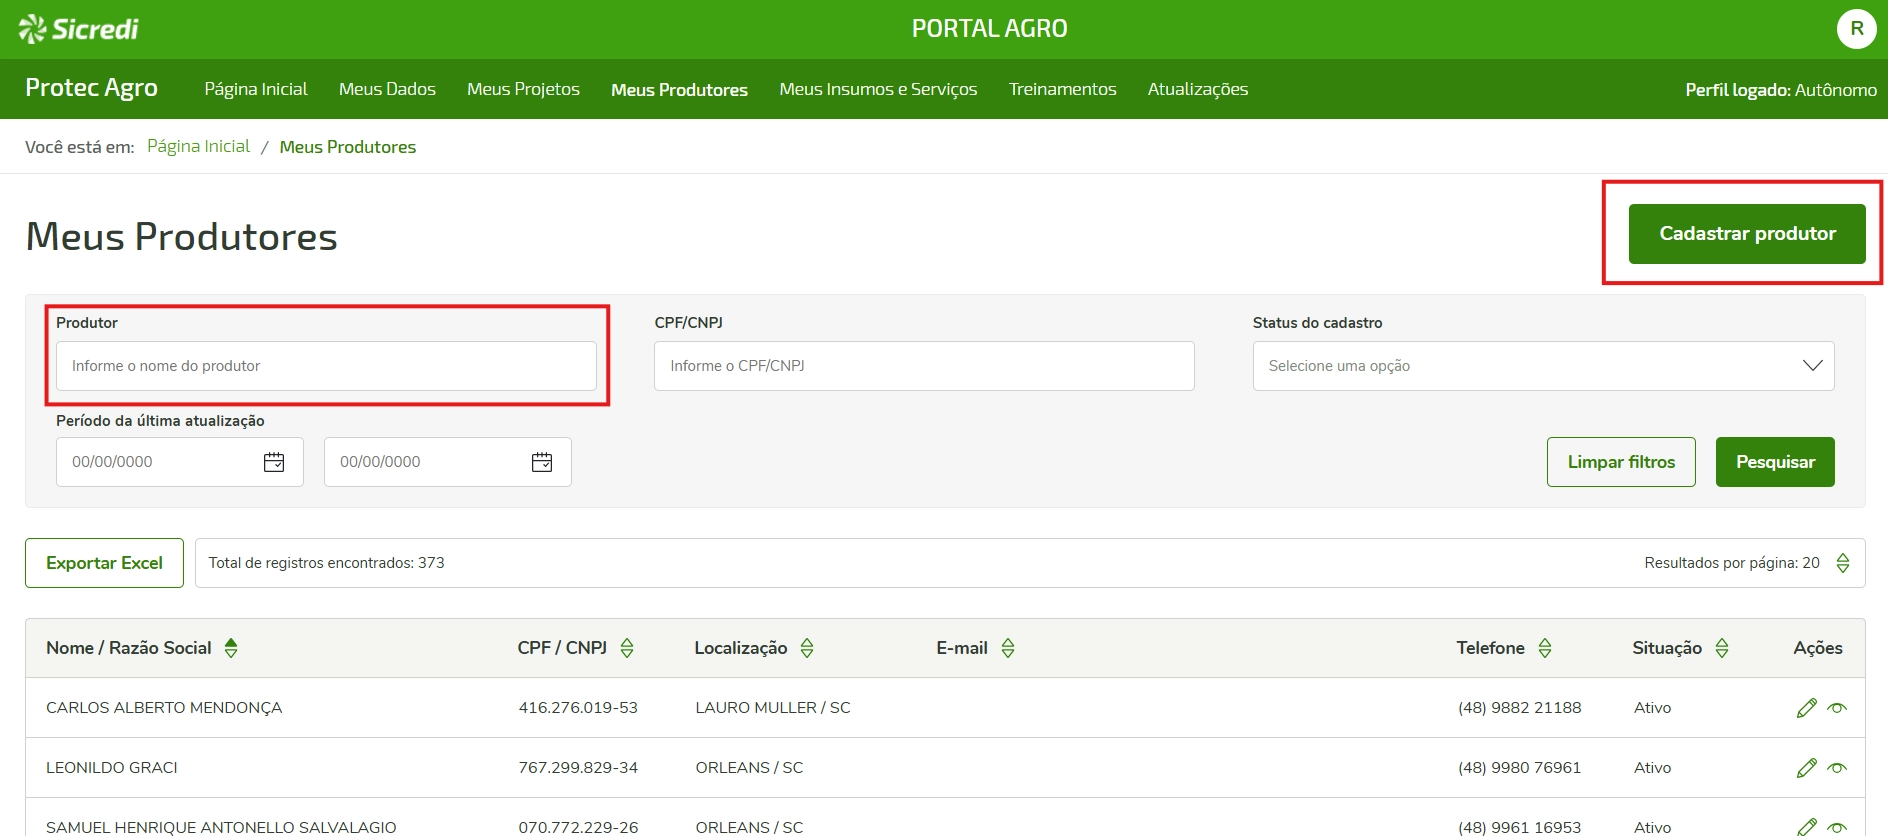Expand the Status do cadastro dropdown
Image resolution: width=1888 pixels, height=836 pixels.
(1542, 366)
